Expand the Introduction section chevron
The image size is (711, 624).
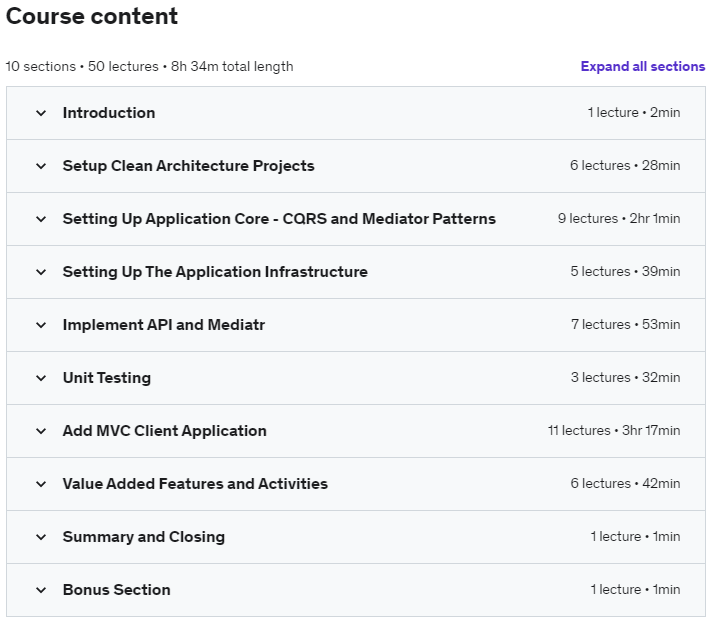[41, 113]
